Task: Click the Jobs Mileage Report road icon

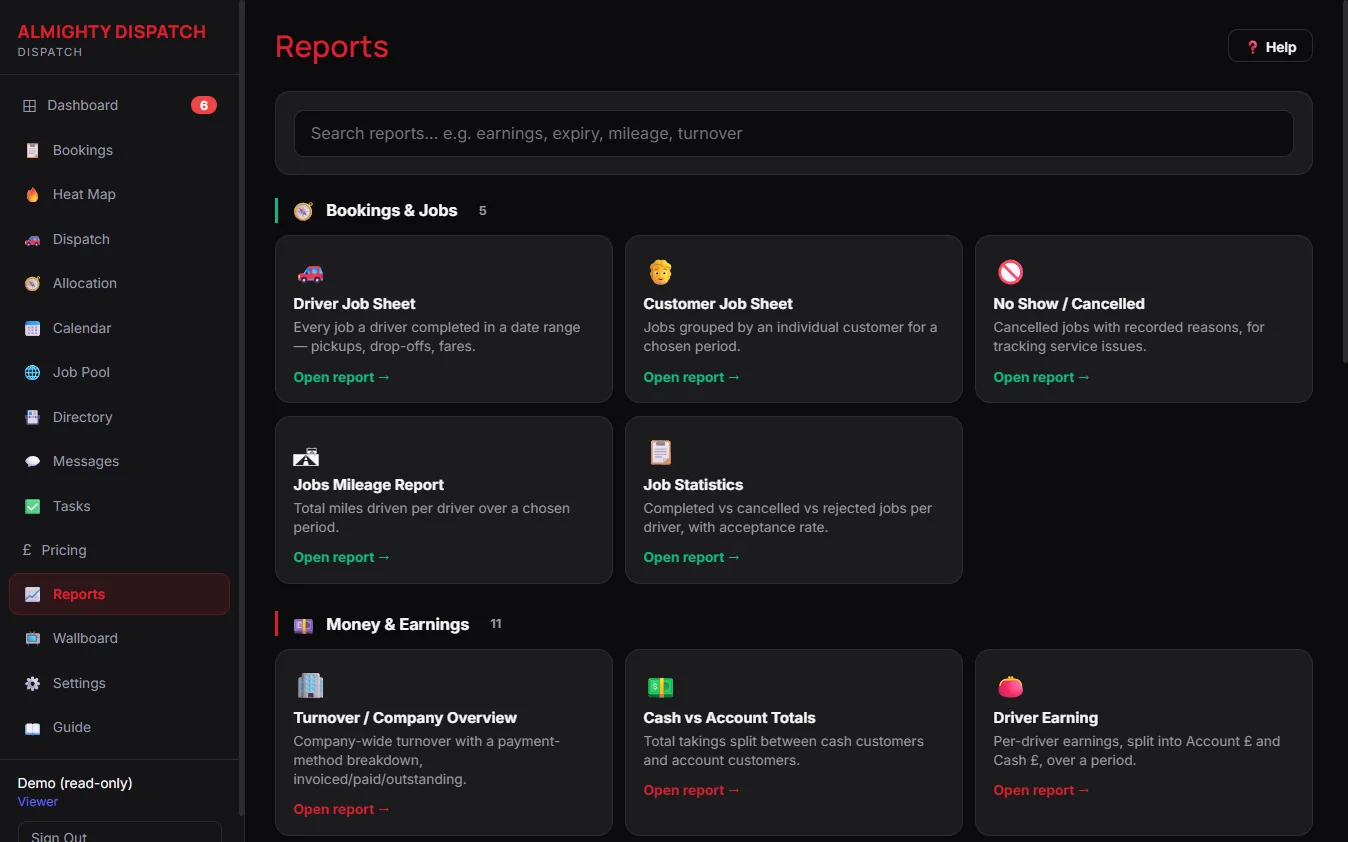Action: point(306,456)
